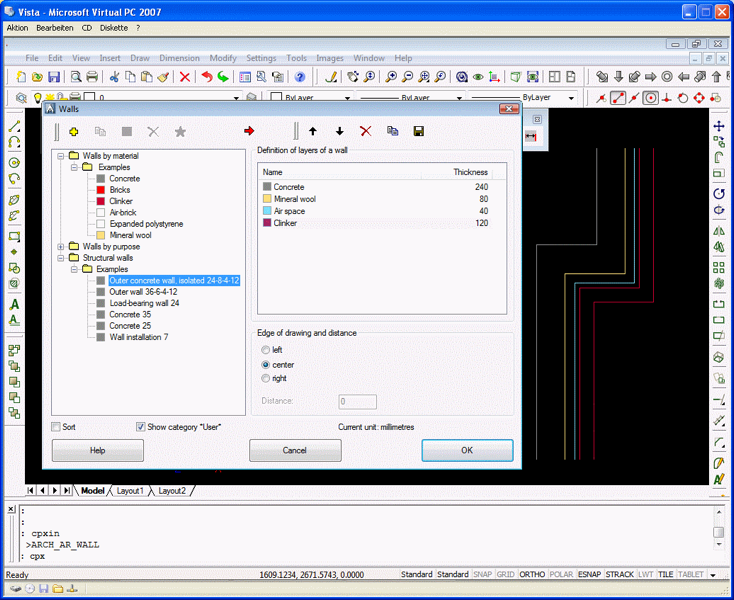Click the add new wall icon in Walls dialog
The width and height of the screenshot is (734, 600).
coord(73,132)
